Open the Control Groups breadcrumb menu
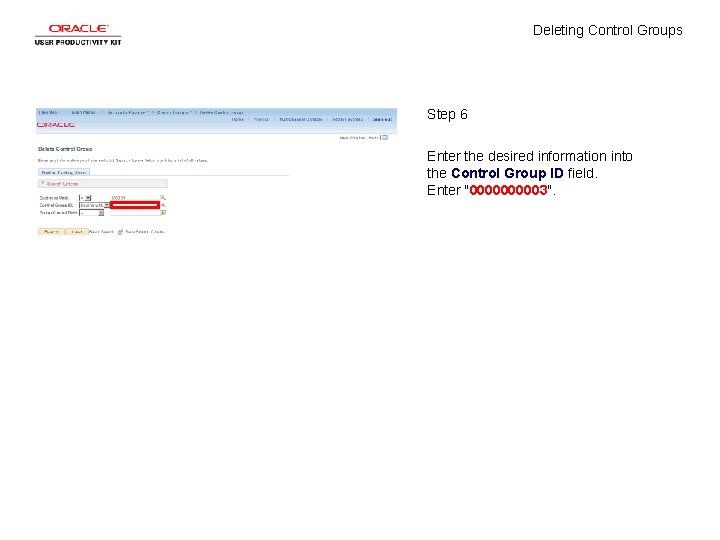This screenshot has height=540, width=720. pyautogui.click(x=173, y=112)
